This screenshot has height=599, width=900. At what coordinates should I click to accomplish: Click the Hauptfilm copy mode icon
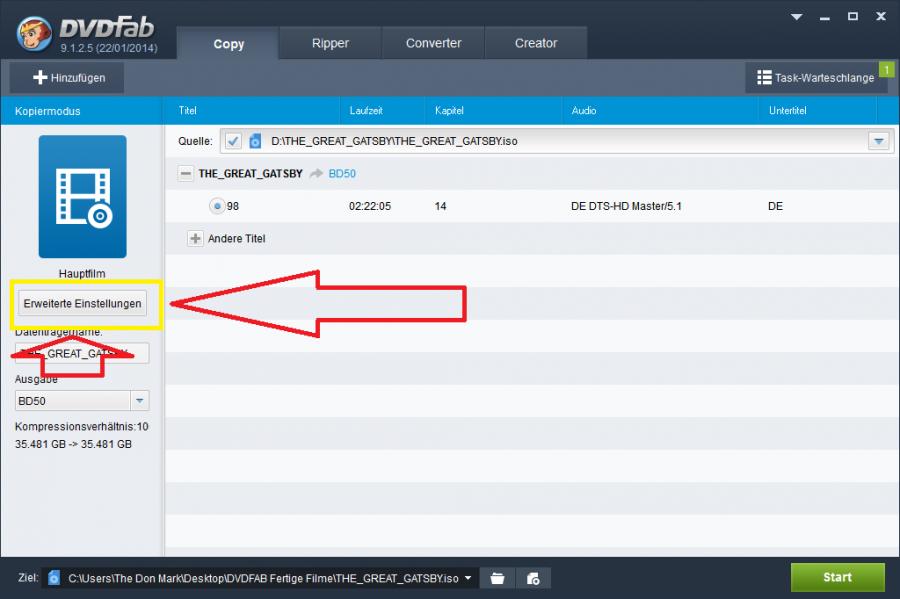coord(82,197)
